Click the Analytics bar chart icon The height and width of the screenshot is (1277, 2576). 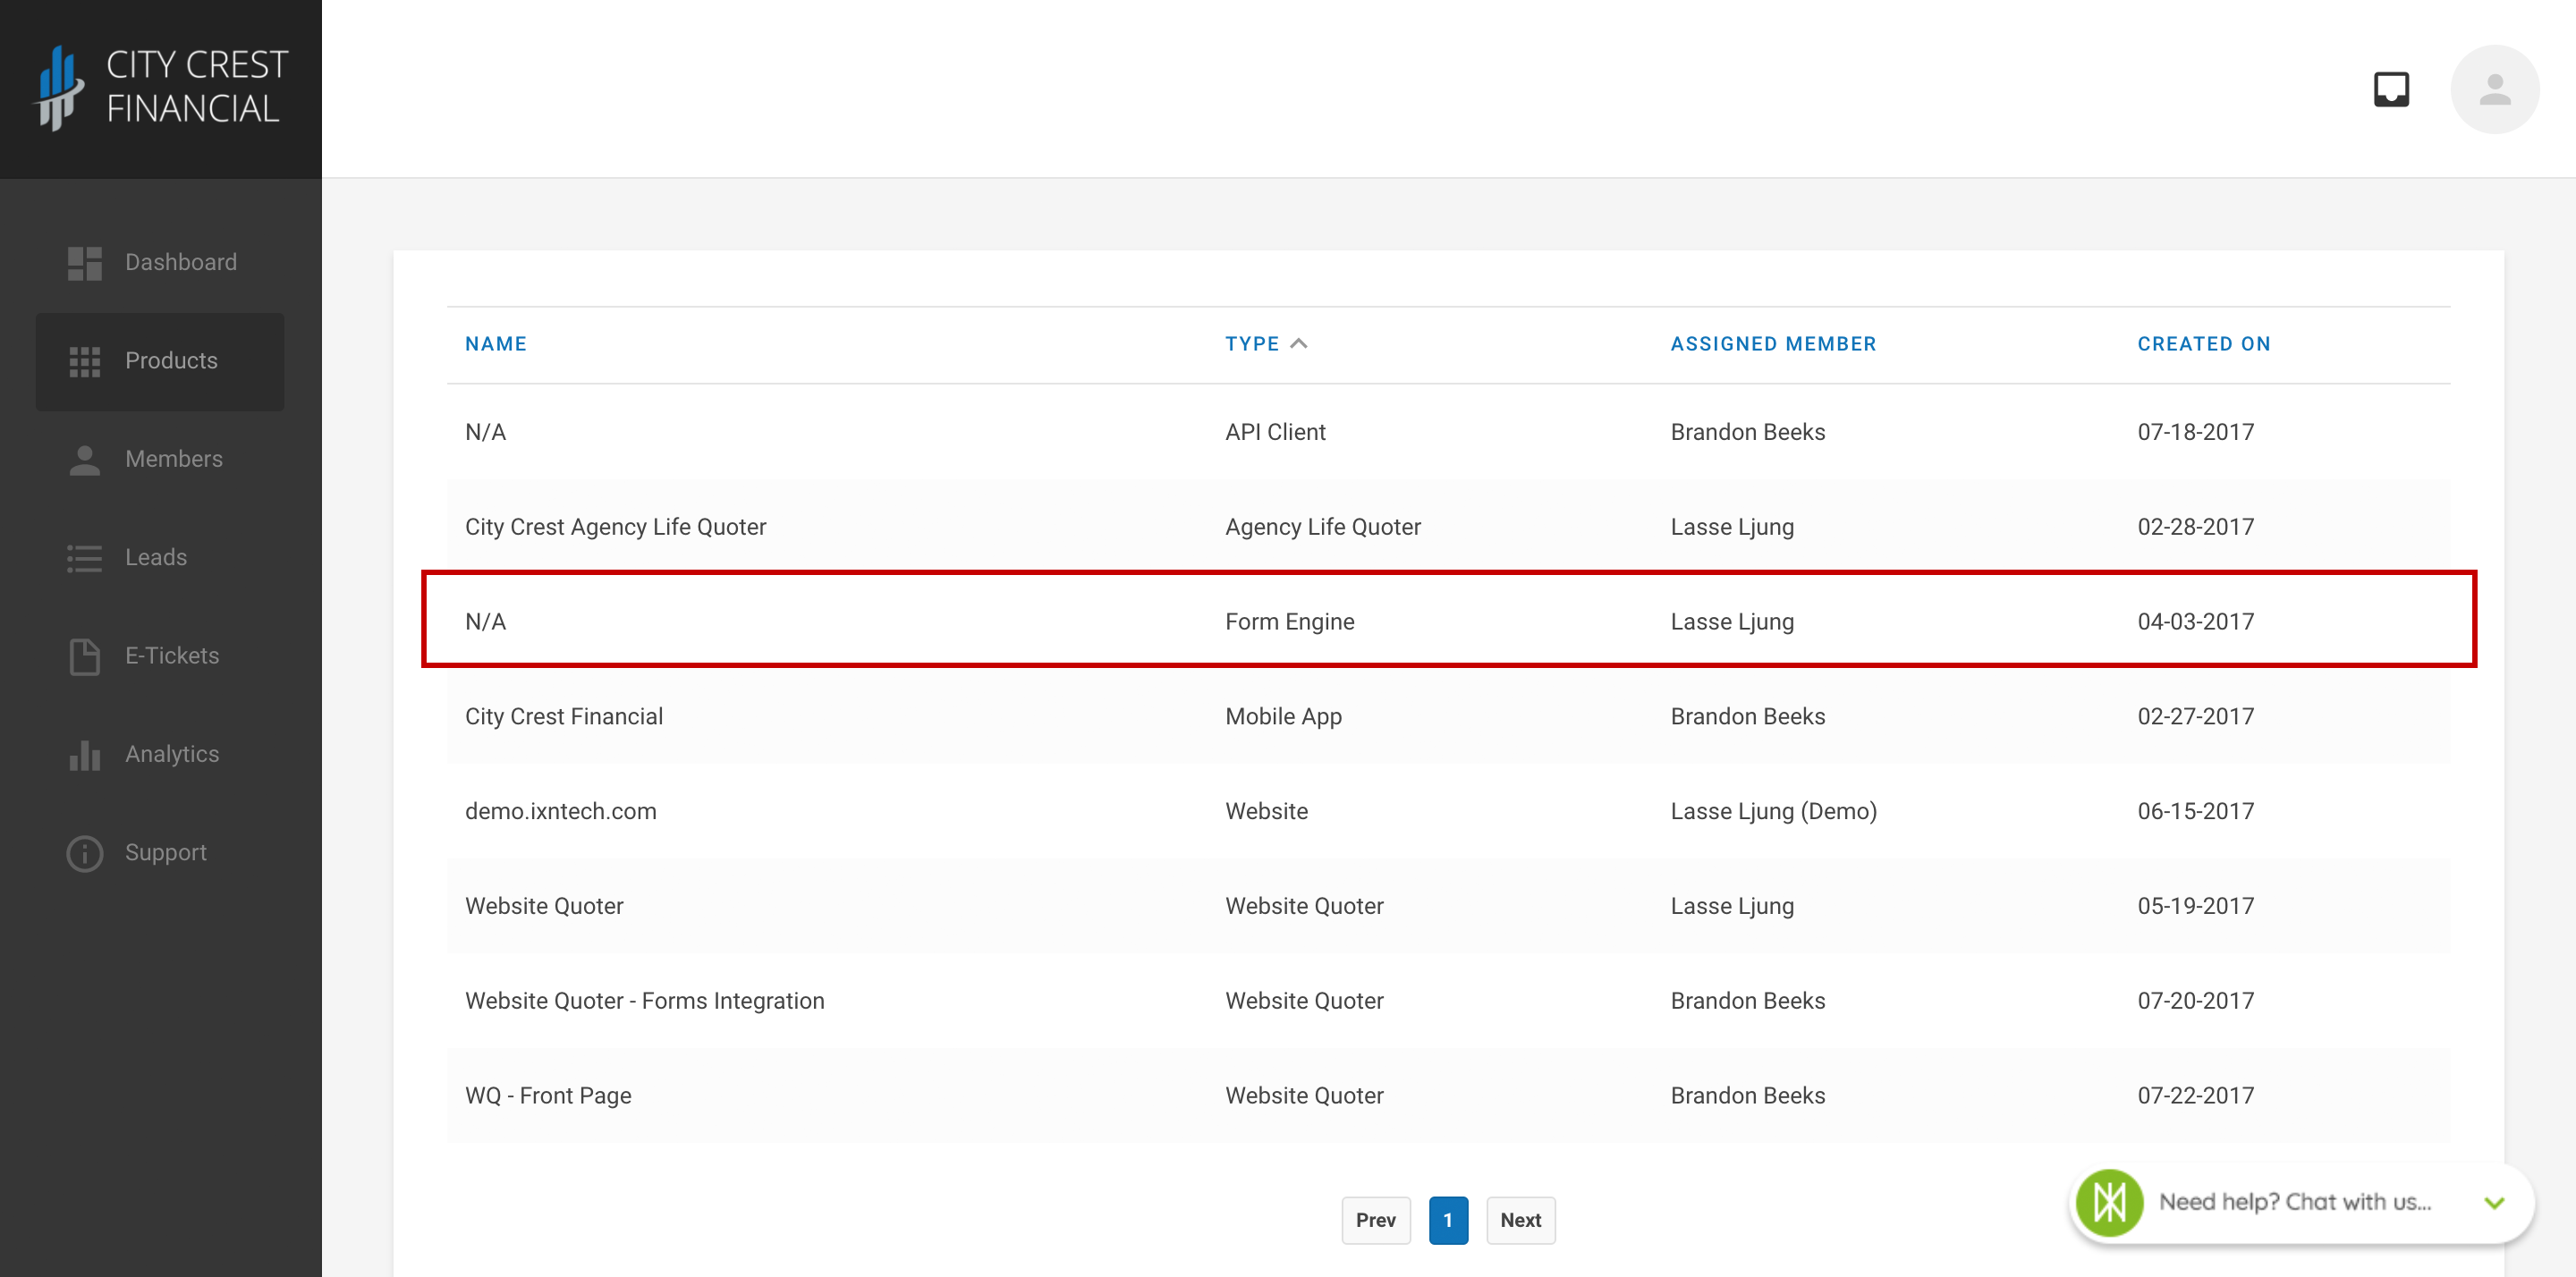(85, 755)
